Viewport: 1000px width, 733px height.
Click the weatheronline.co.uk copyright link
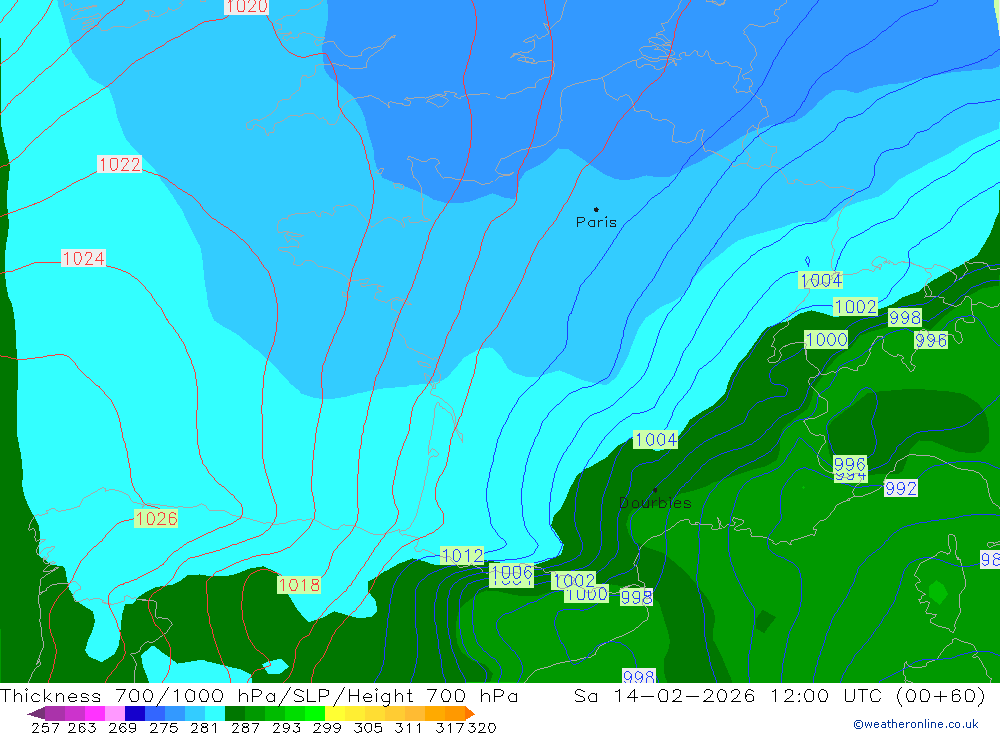point(916,724)
